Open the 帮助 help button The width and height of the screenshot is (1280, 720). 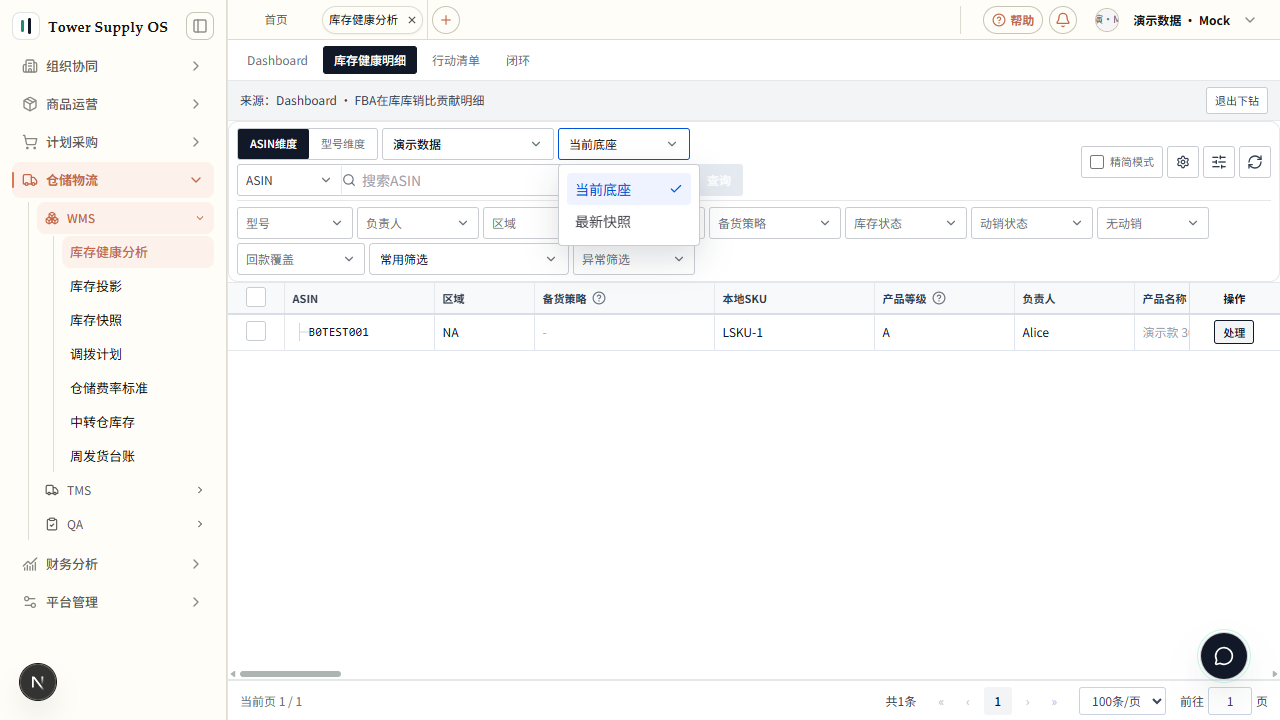1013,20
